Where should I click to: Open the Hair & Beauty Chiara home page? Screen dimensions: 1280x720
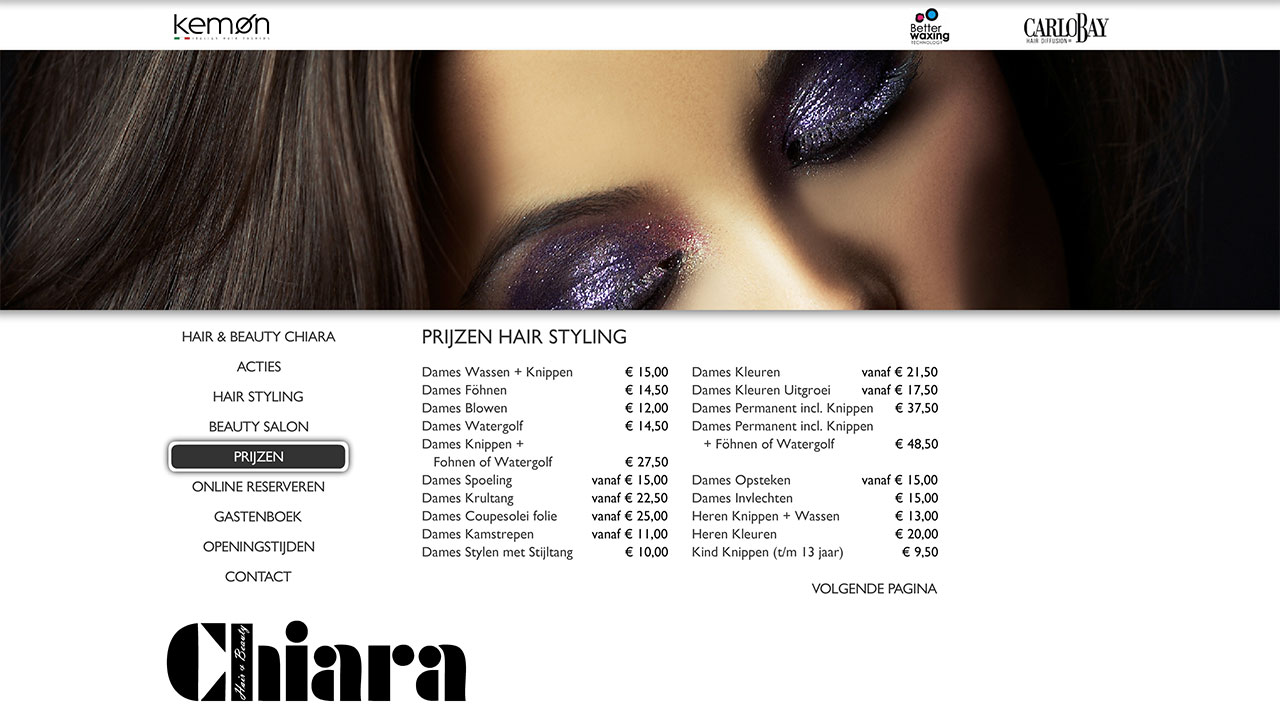click(258, 337)
